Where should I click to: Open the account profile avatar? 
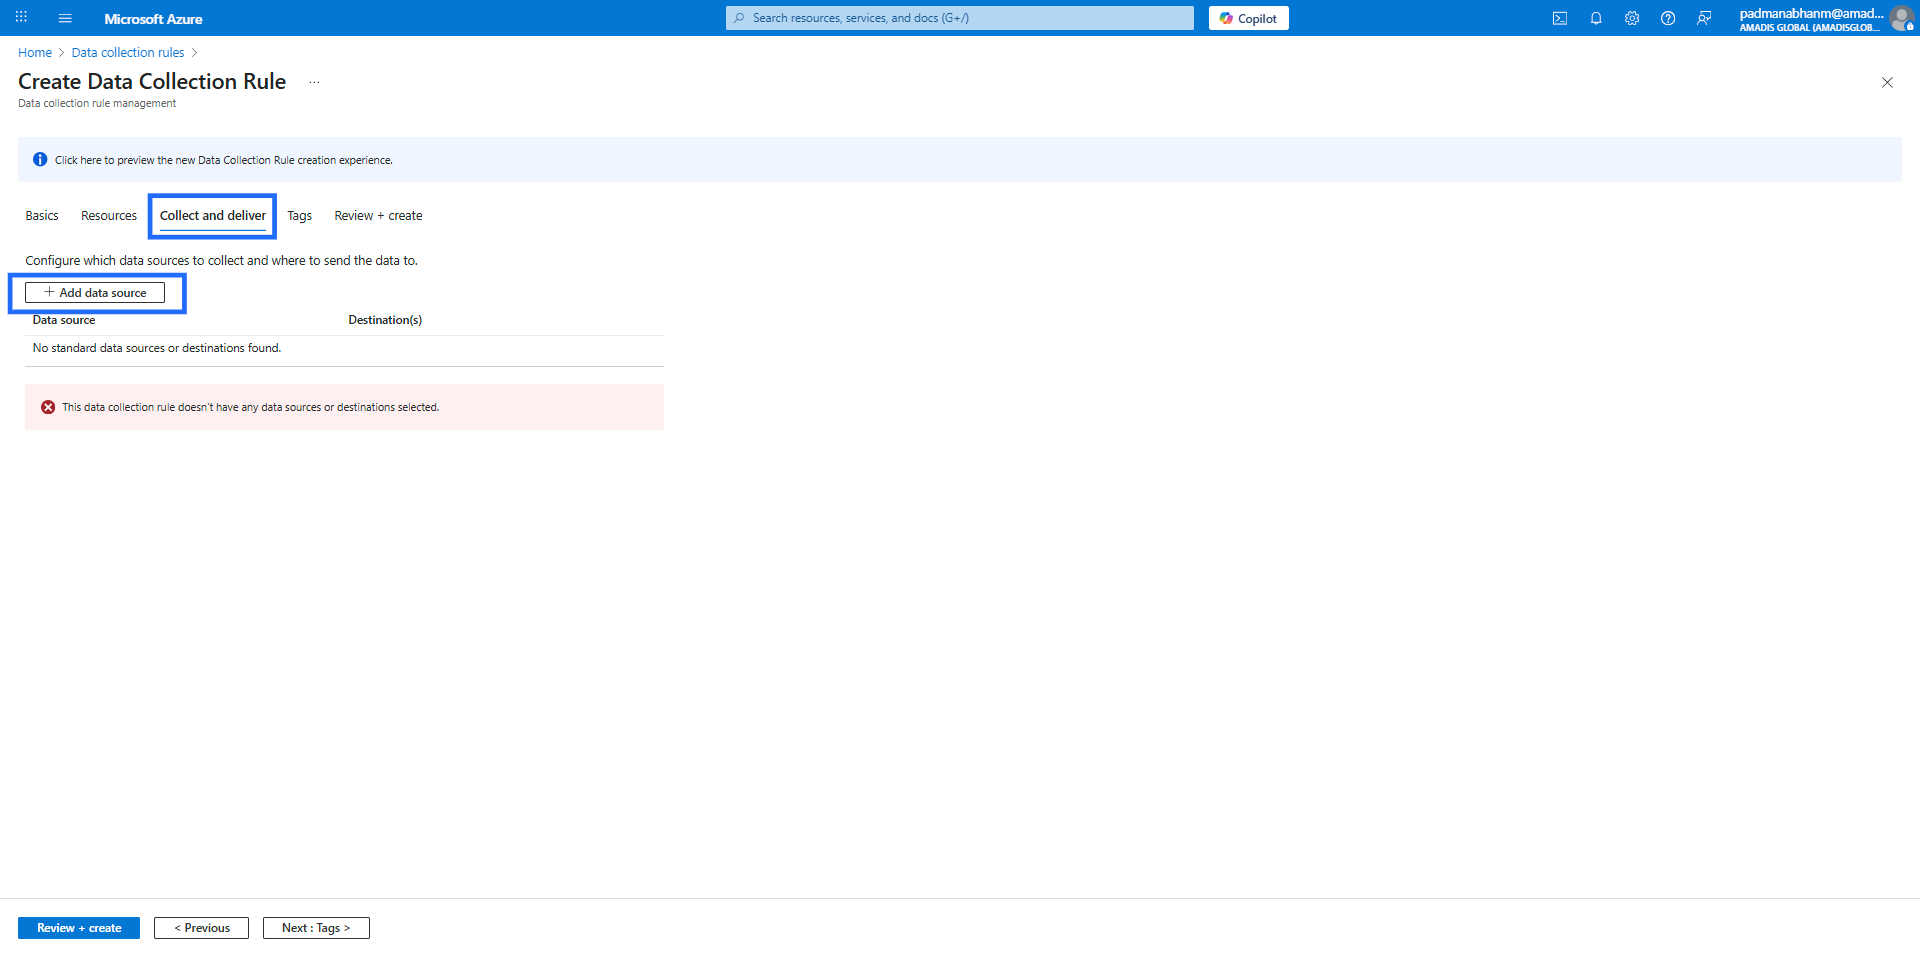[1901, 18]
